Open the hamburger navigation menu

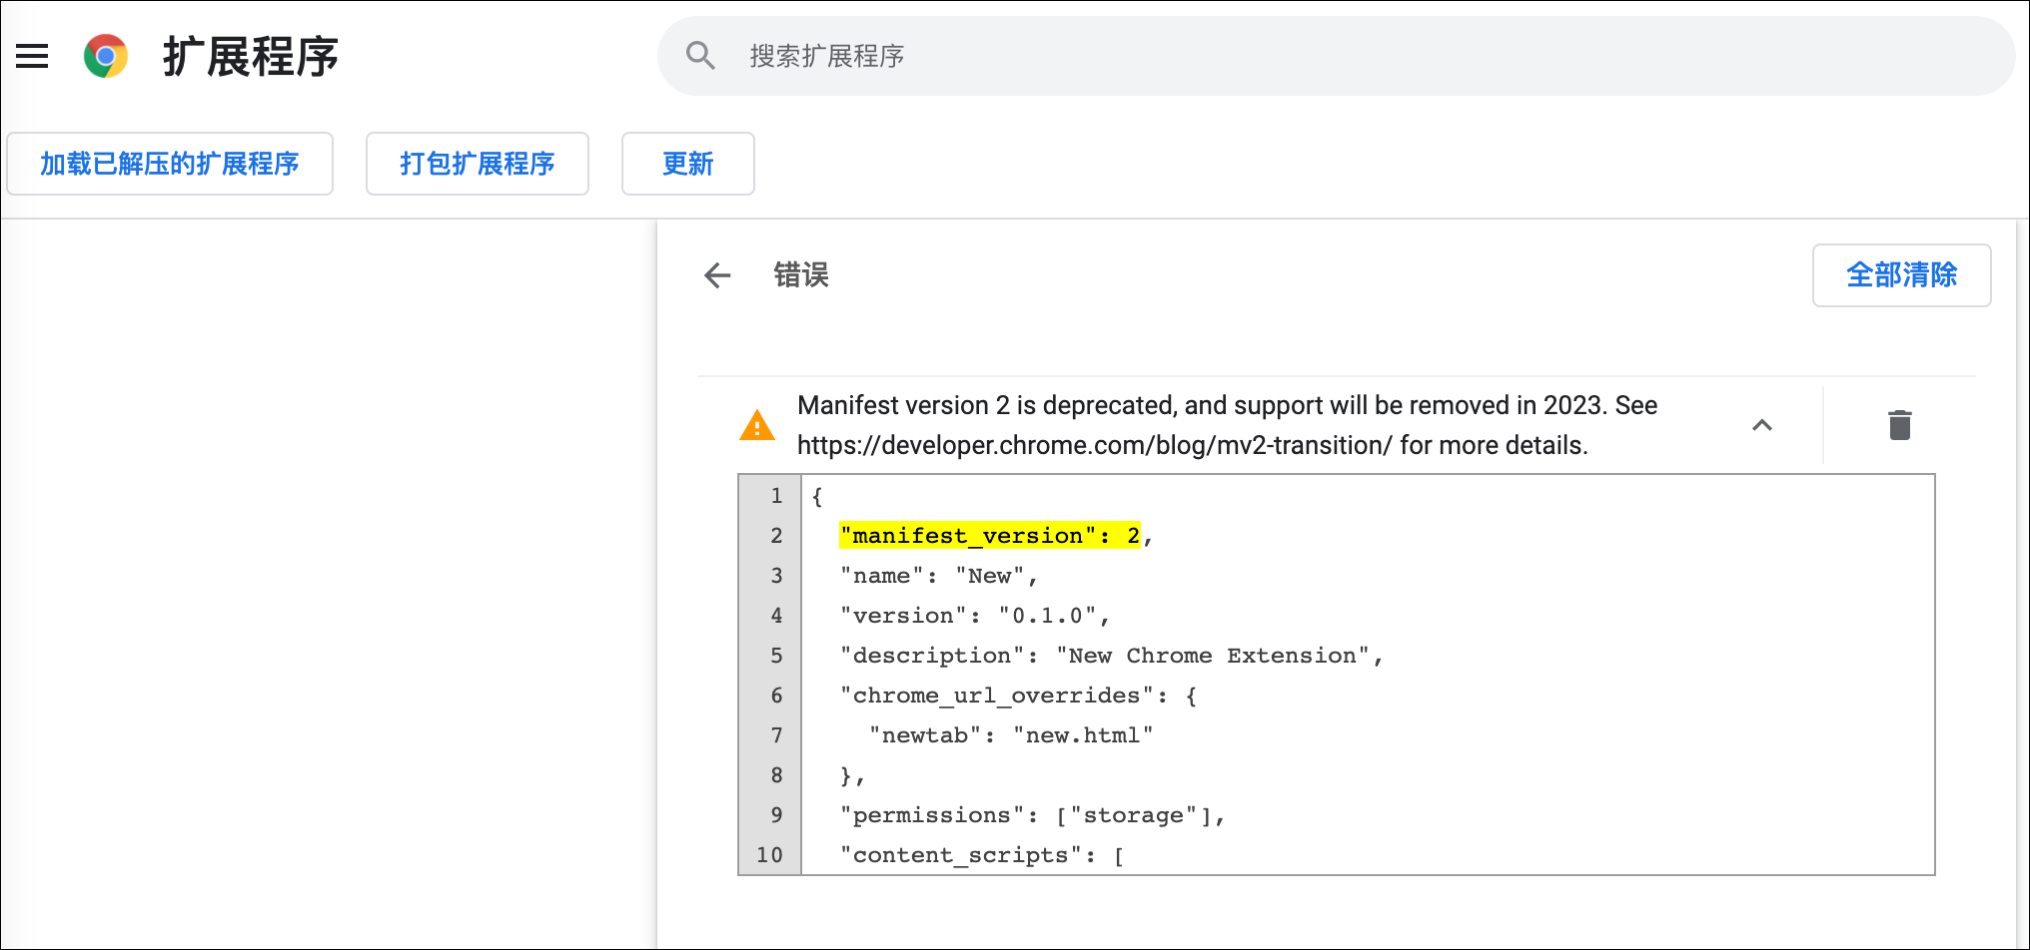coord(31,57)
